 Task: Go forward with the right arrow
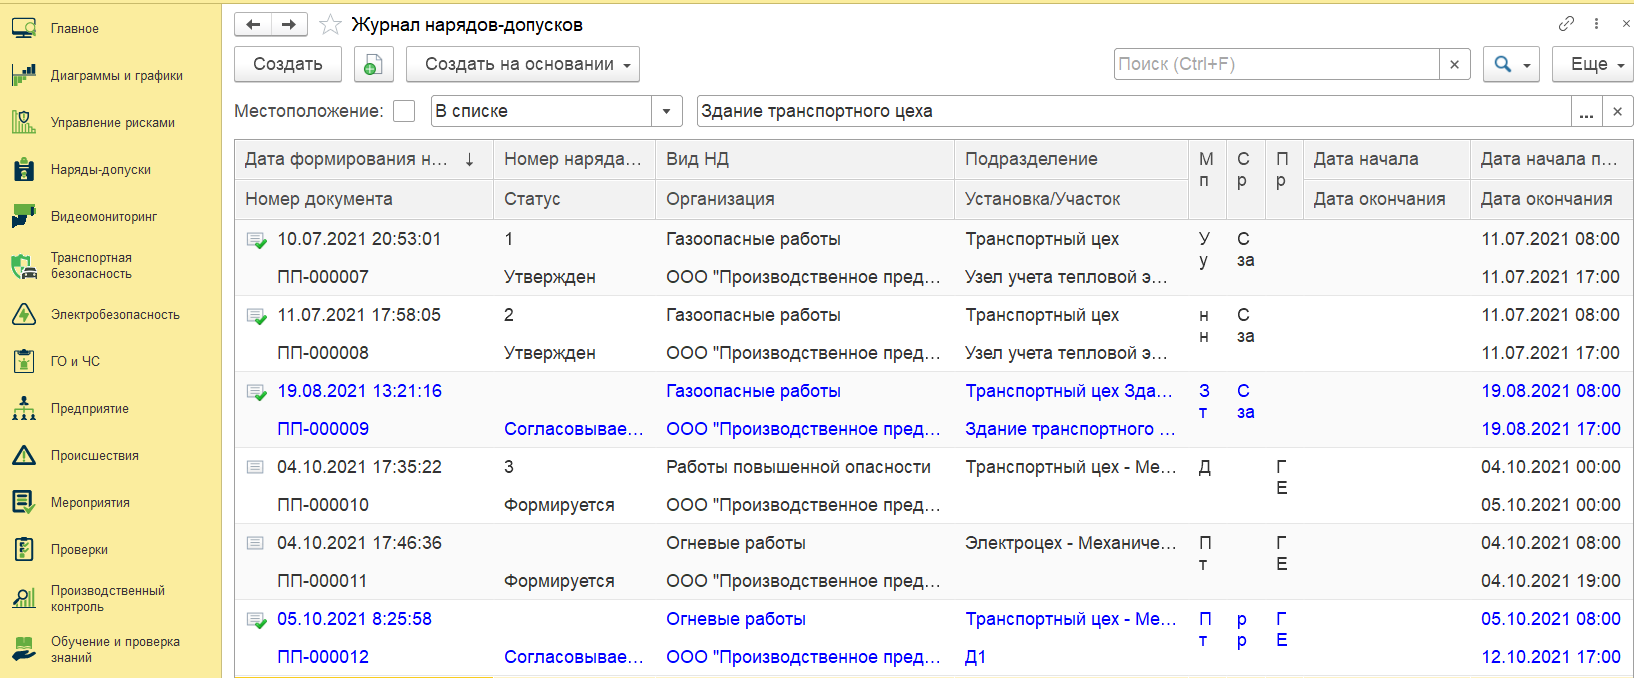click(x=288, y=24)
